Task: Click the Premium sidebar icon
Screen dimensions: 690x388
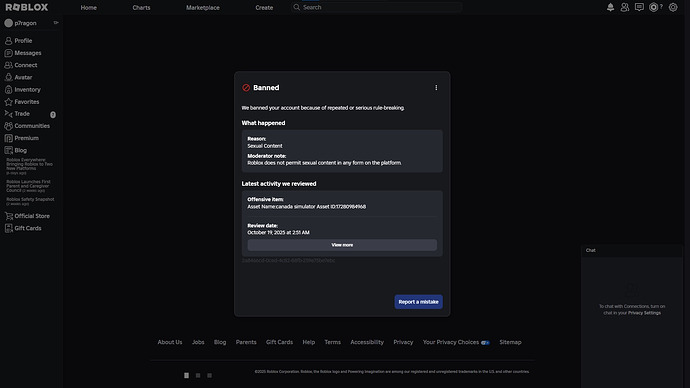Action: tap(8, 138)
